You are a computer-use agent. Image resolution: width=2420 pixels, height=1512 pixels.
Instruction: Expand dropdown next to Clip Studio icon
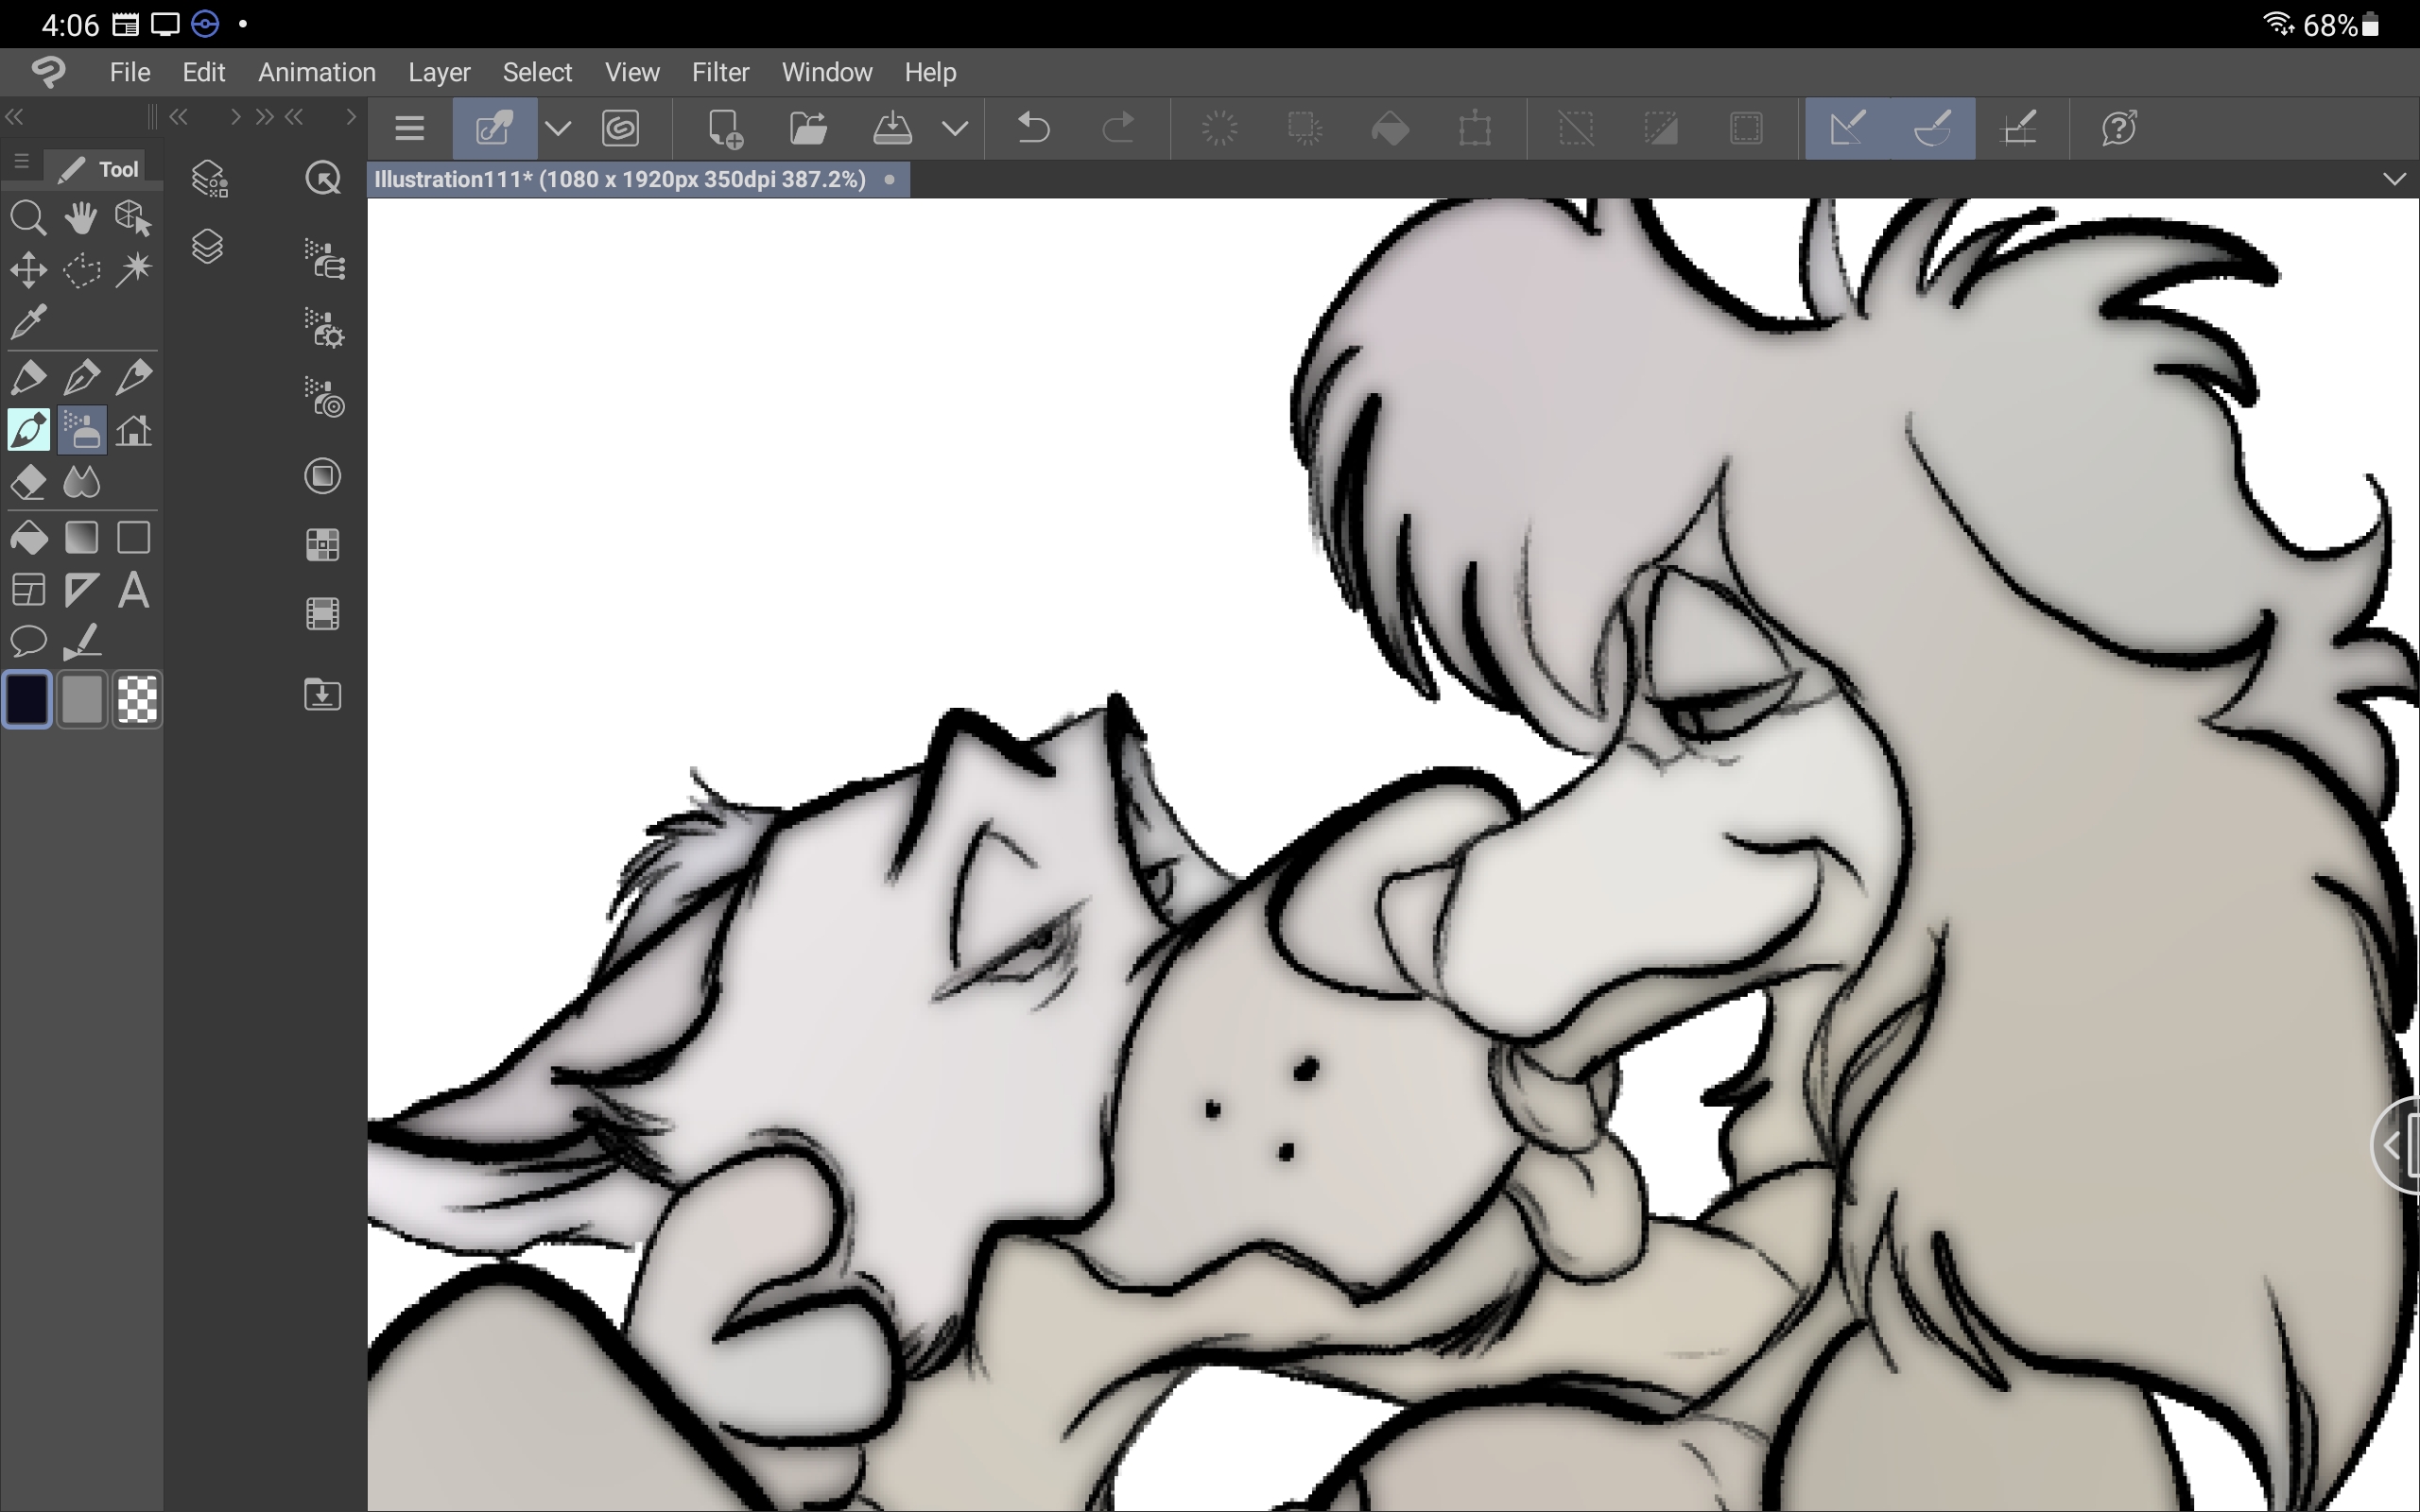558,128
